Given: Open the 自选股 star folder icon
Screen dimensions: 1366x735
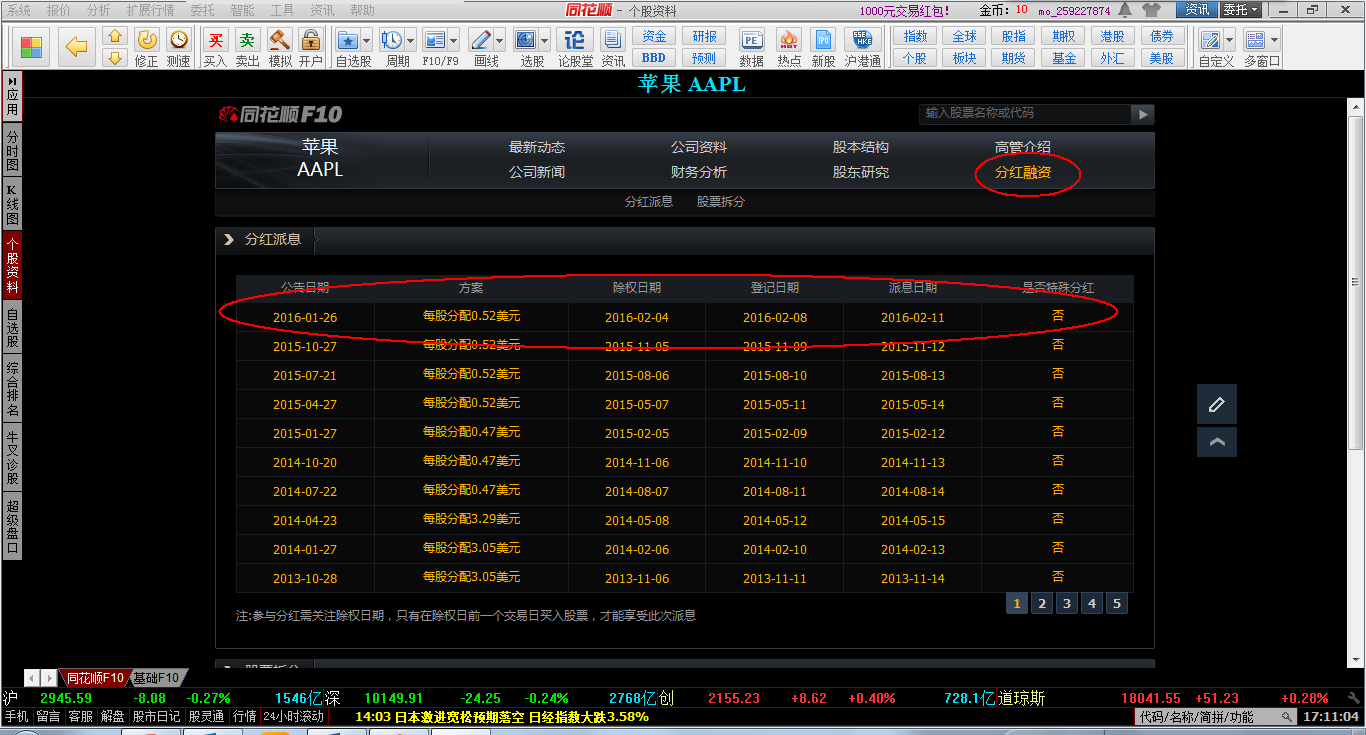Looking at the screenshot, I should tap(347, 40).
